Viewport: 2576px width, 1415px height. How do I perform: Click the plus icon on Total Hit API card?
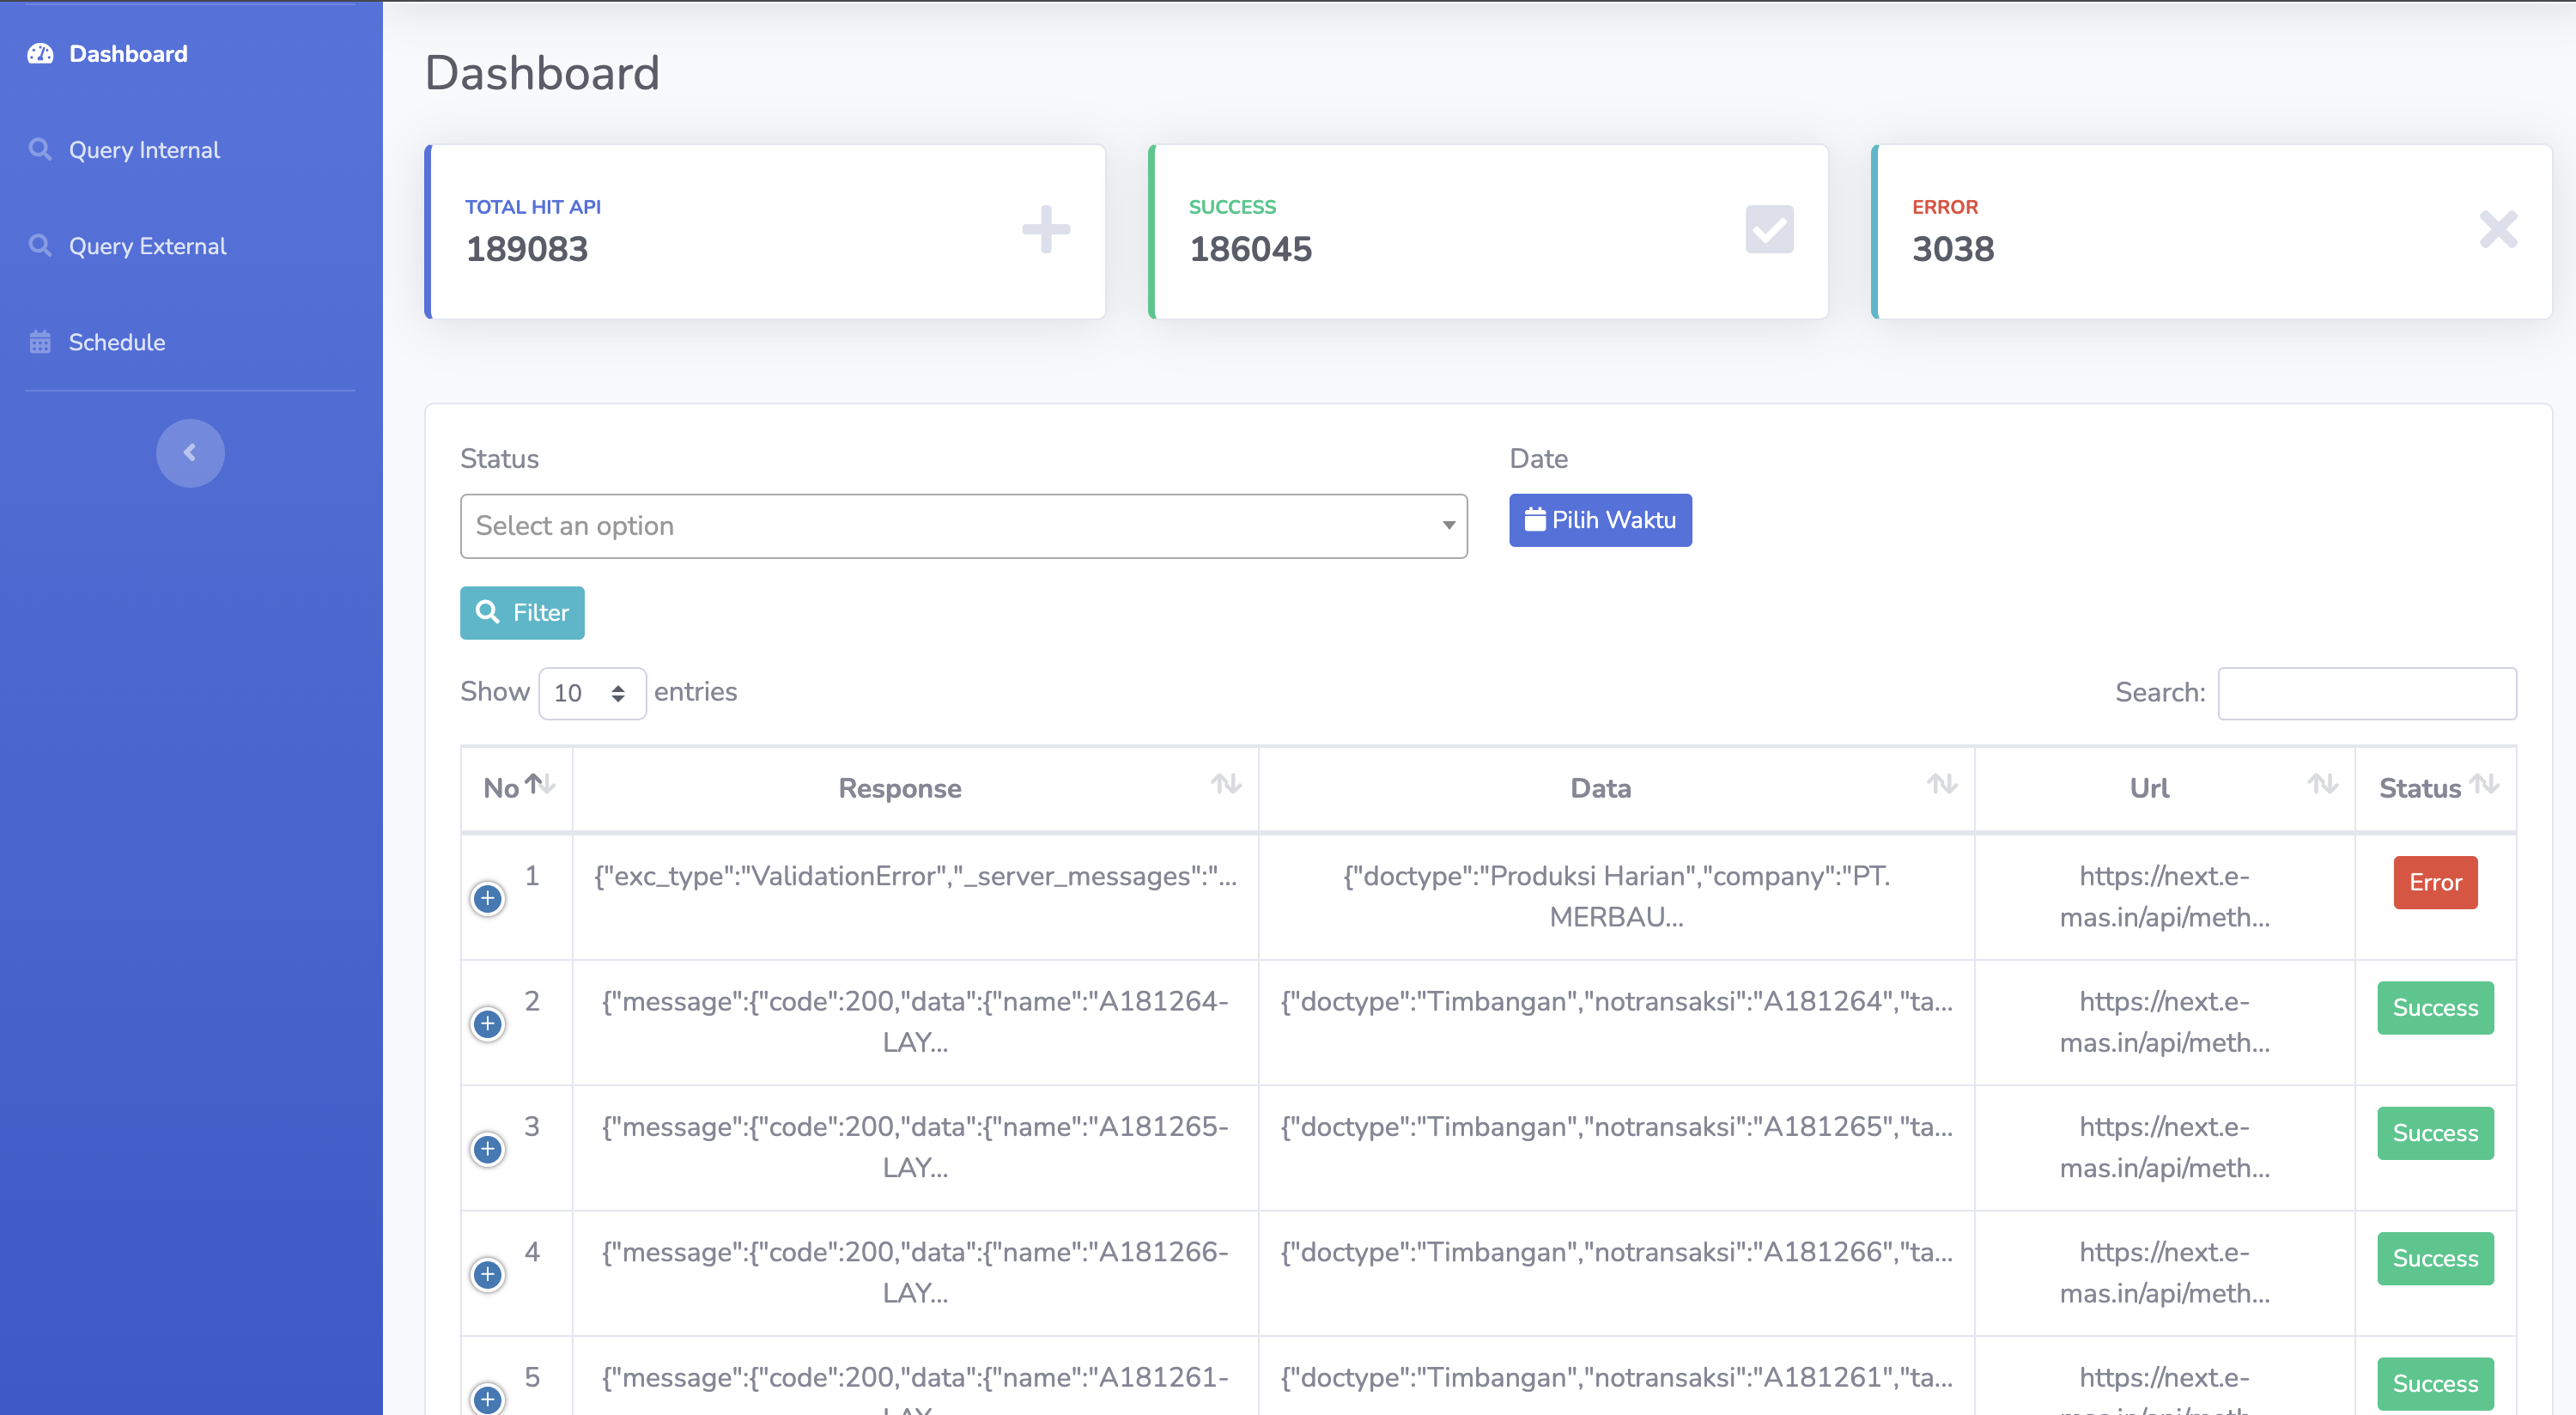pos(1046,230)
